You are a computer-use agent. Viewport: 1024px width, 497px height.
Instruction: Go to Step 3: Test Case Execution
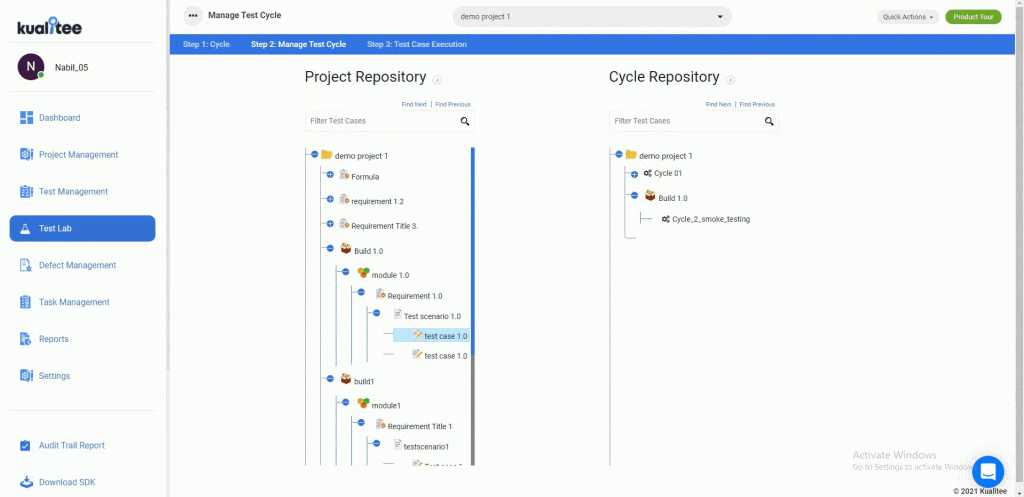[x=417, y=44]
